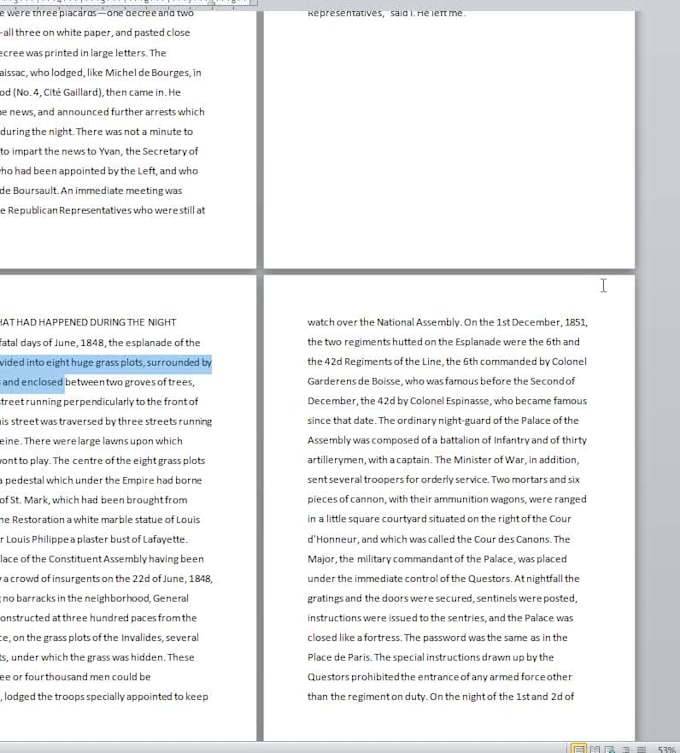
Task: Click the word 'Lafayette'
Action: click(165, 539)
